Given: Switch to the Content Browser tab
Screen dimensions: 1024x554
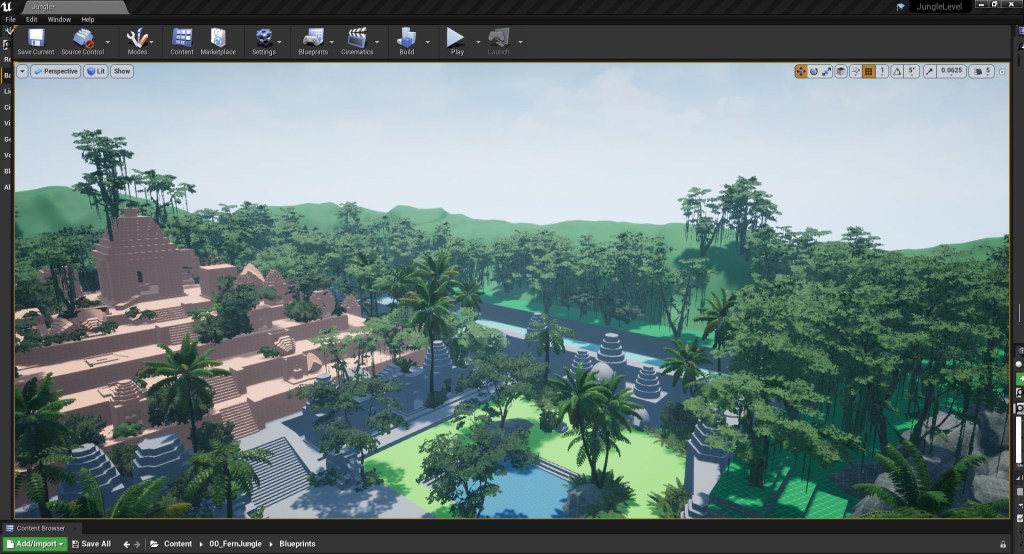Looking at the screenshot, I should (x=41, y=528).
